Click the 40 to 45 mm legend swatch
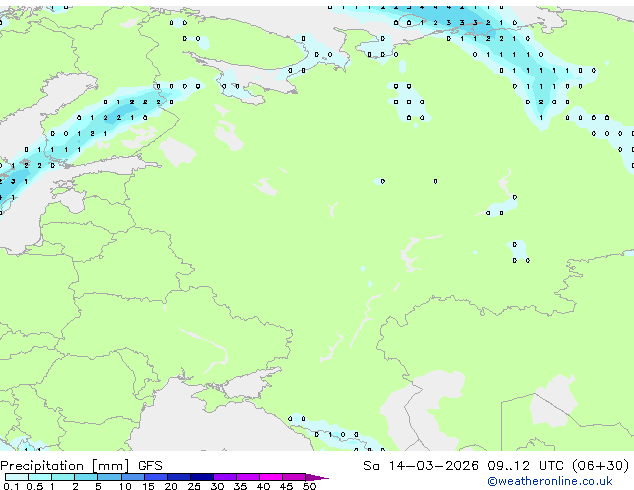 point(271,477)
